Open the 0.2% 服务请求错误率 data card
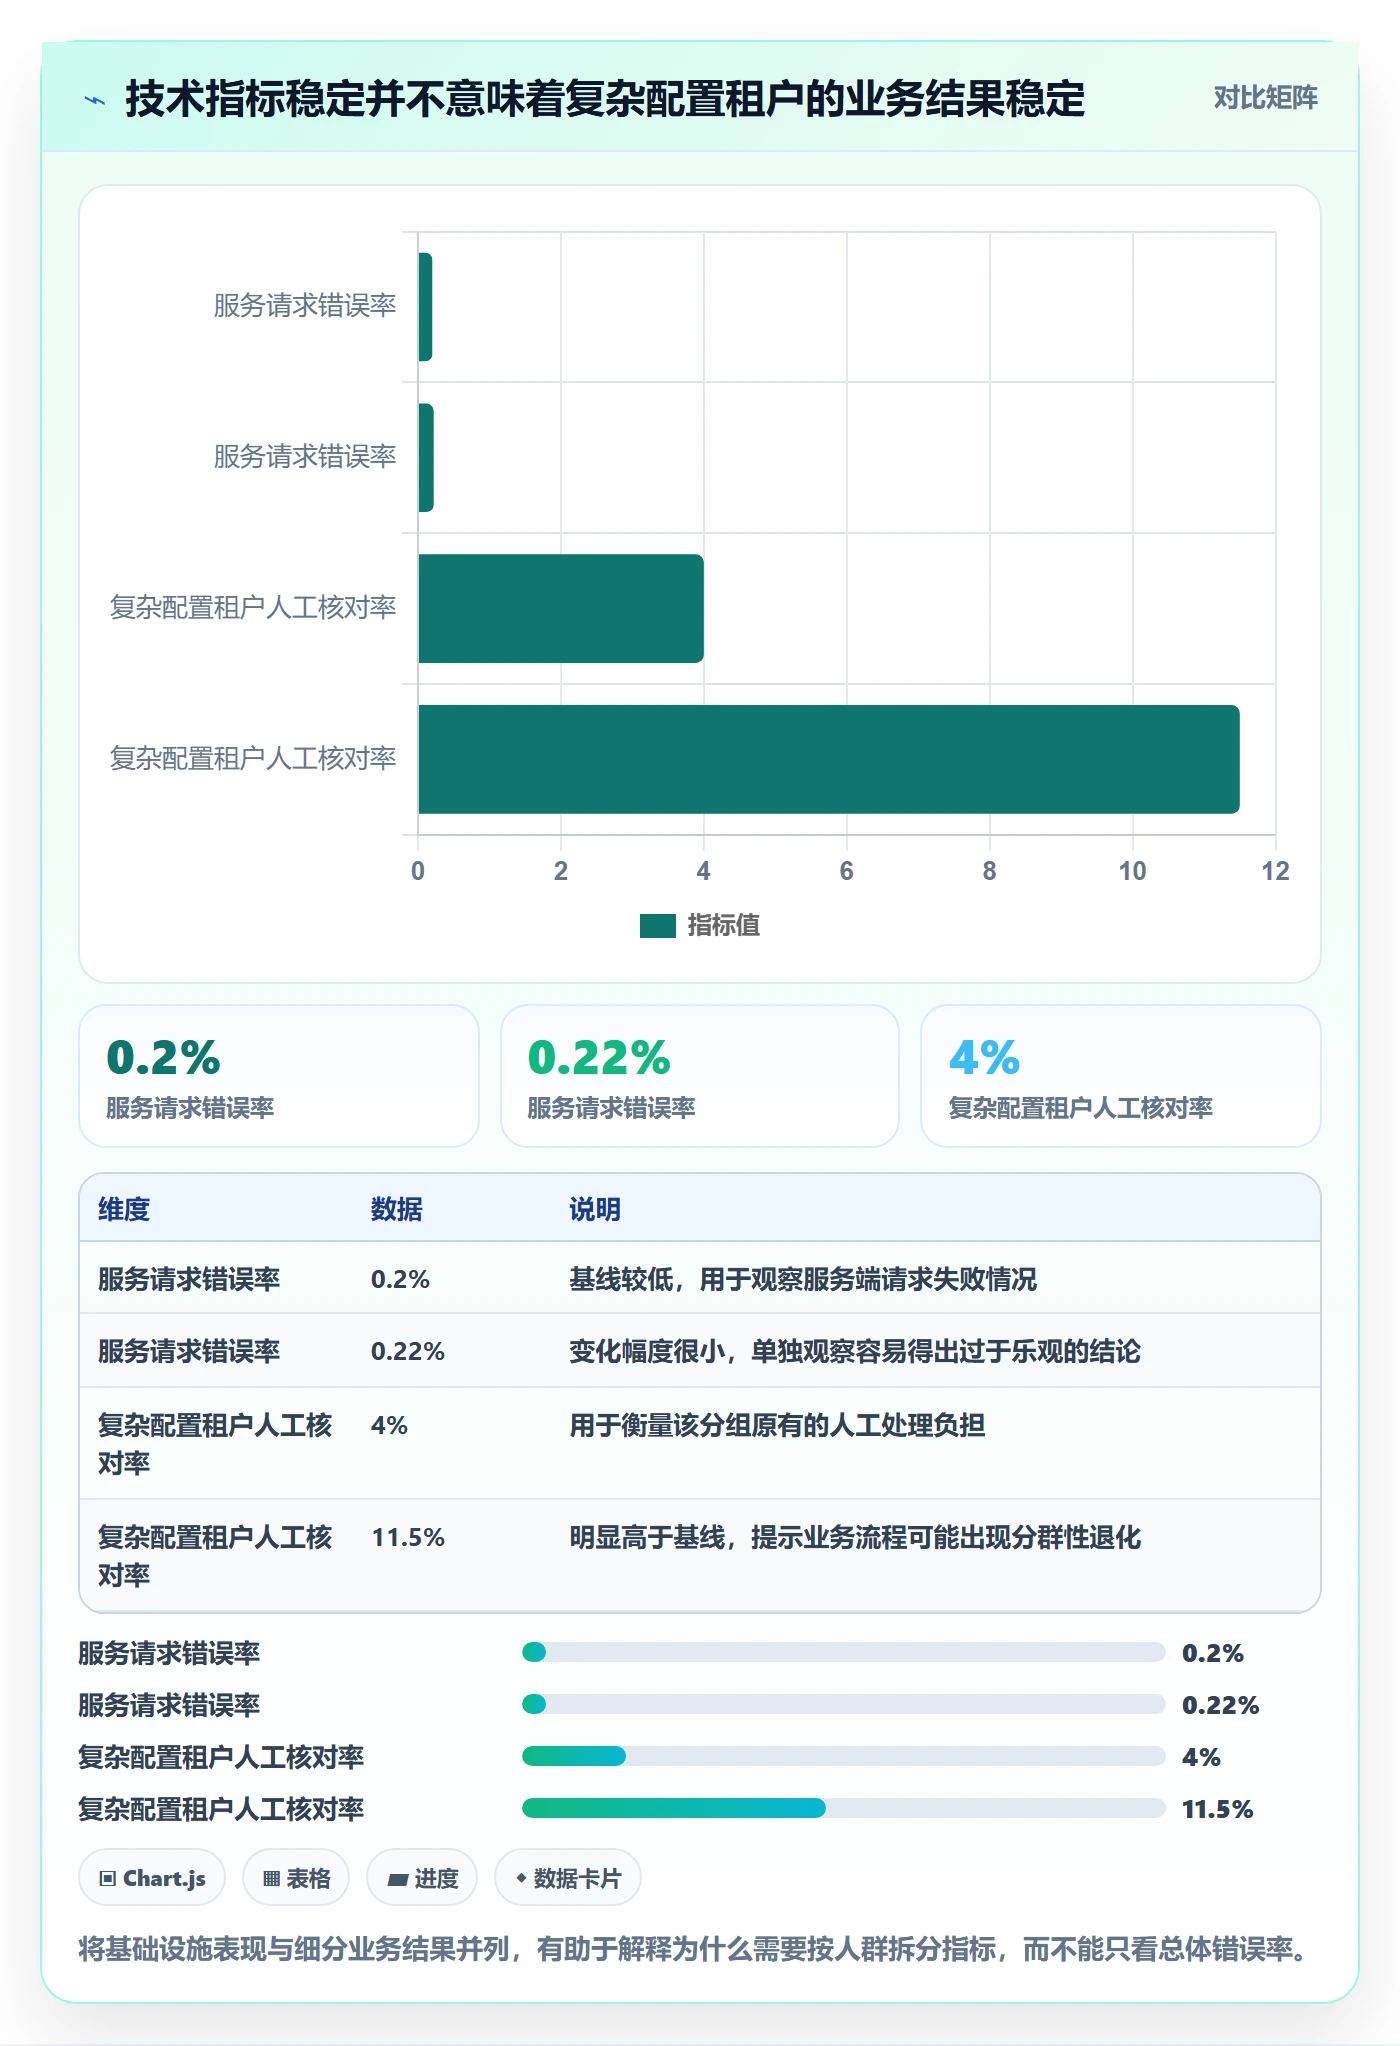Viewport: 1400px width, 2046px height. tap(279, 1076)
